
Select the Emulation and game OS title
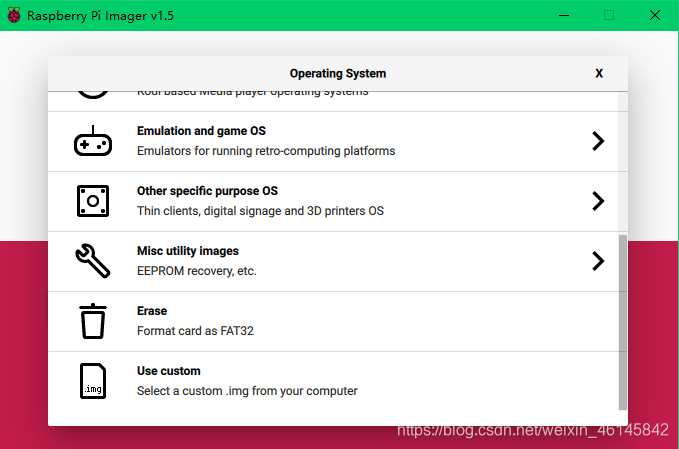(201, 131)
